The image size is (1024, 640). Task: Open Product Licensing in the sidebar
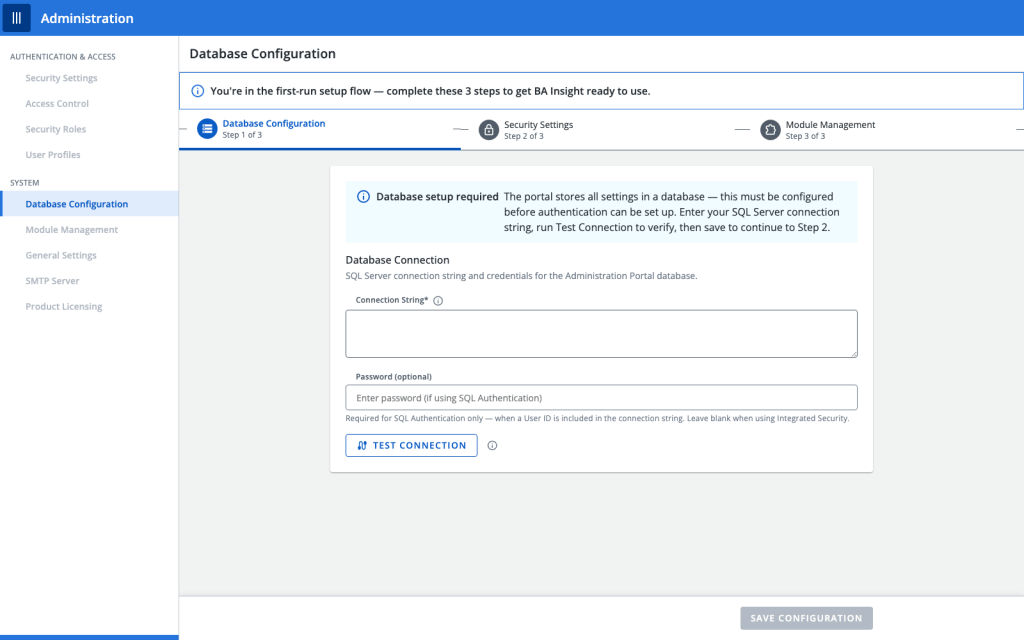click(89, 306)
